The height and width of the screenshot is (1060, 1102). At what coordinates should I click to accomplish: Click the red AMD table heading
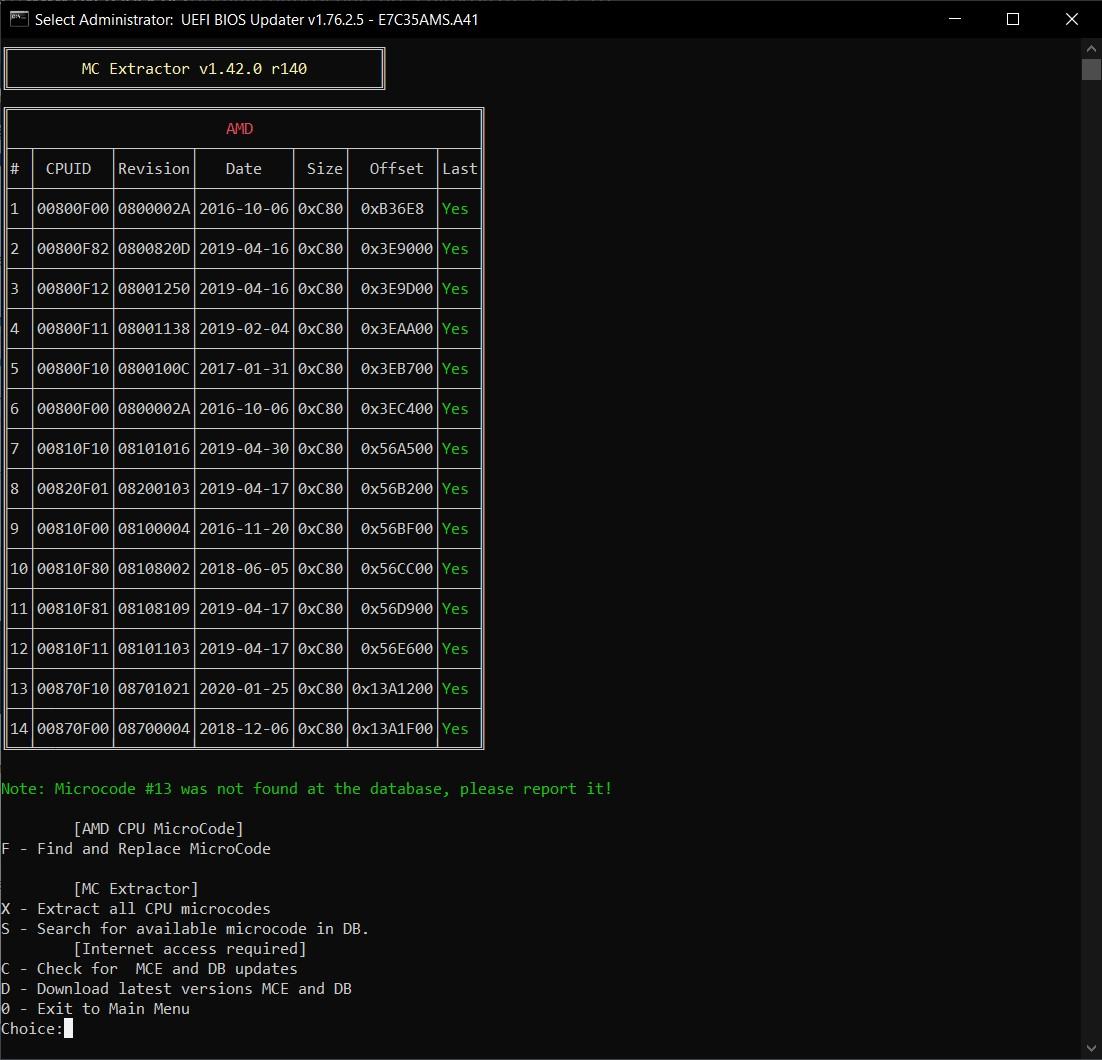click(x=240, y=129)
